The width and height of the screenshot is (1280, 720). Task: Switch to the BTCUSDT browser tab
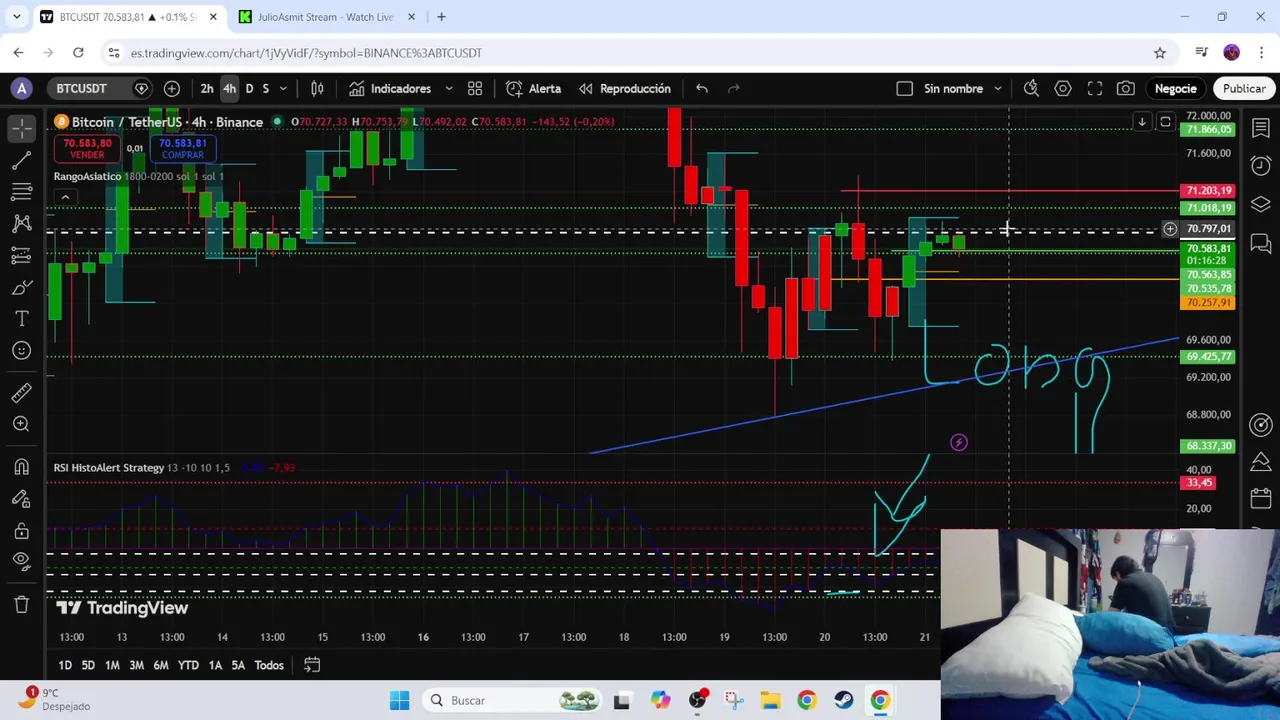pos(127,17)
